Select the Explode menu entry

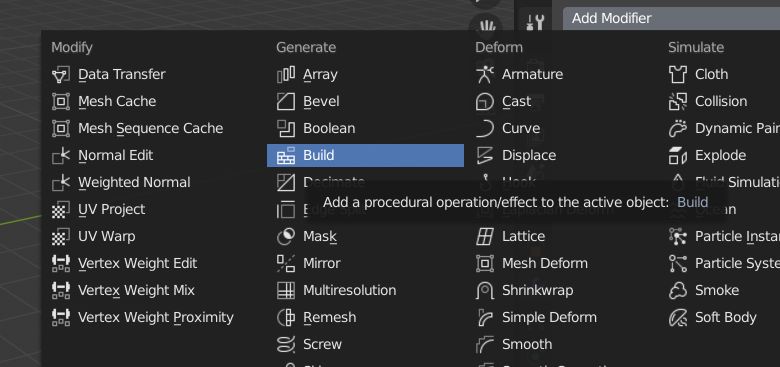coord(720,156)
